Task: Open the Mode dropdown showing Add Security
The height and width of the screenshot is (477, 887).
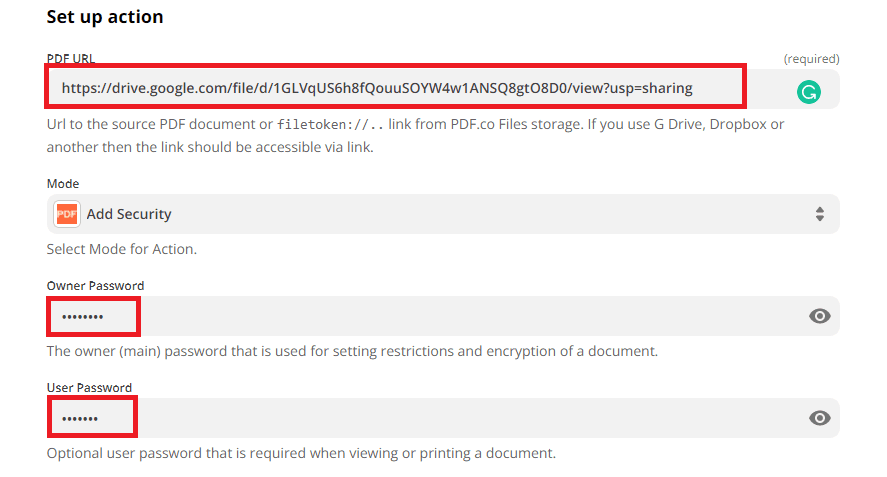Action: tap(442, 214)
